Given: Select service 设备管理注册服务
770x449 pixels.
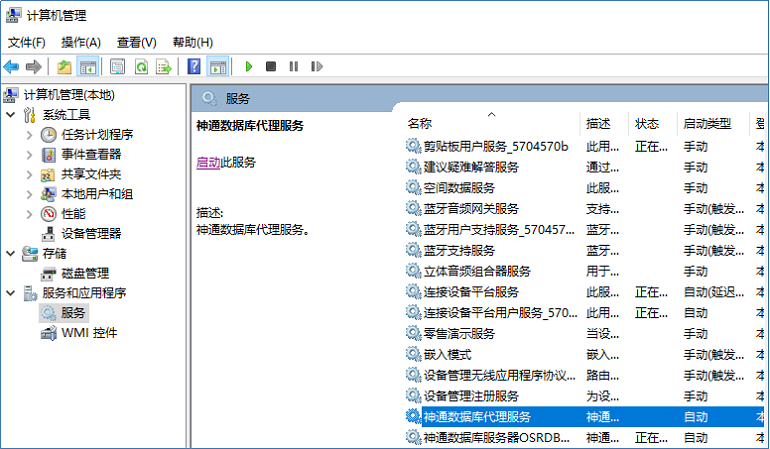Looking at the screenshot, I should coord(471,396).
